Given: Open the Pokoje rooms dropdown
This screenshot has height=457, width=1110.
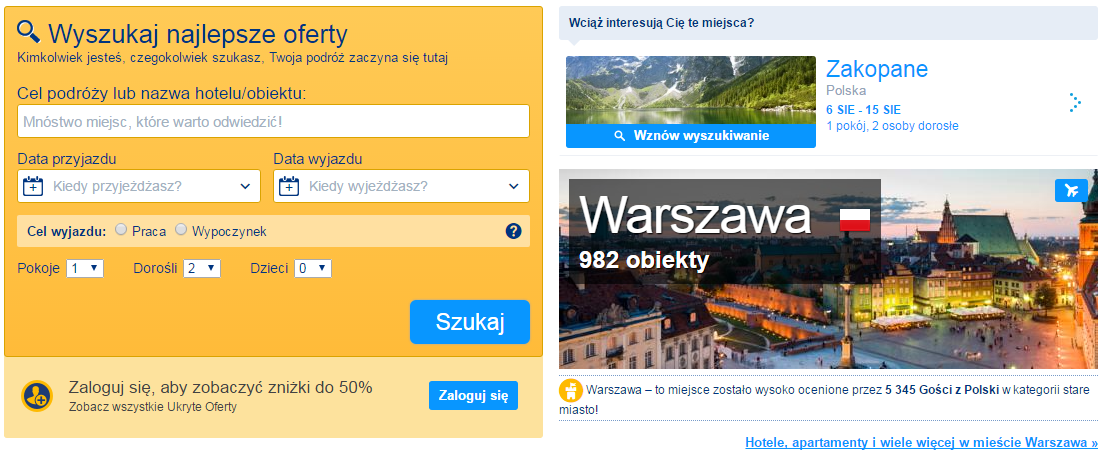Looking at the screenshot, I should coord(85,268).
